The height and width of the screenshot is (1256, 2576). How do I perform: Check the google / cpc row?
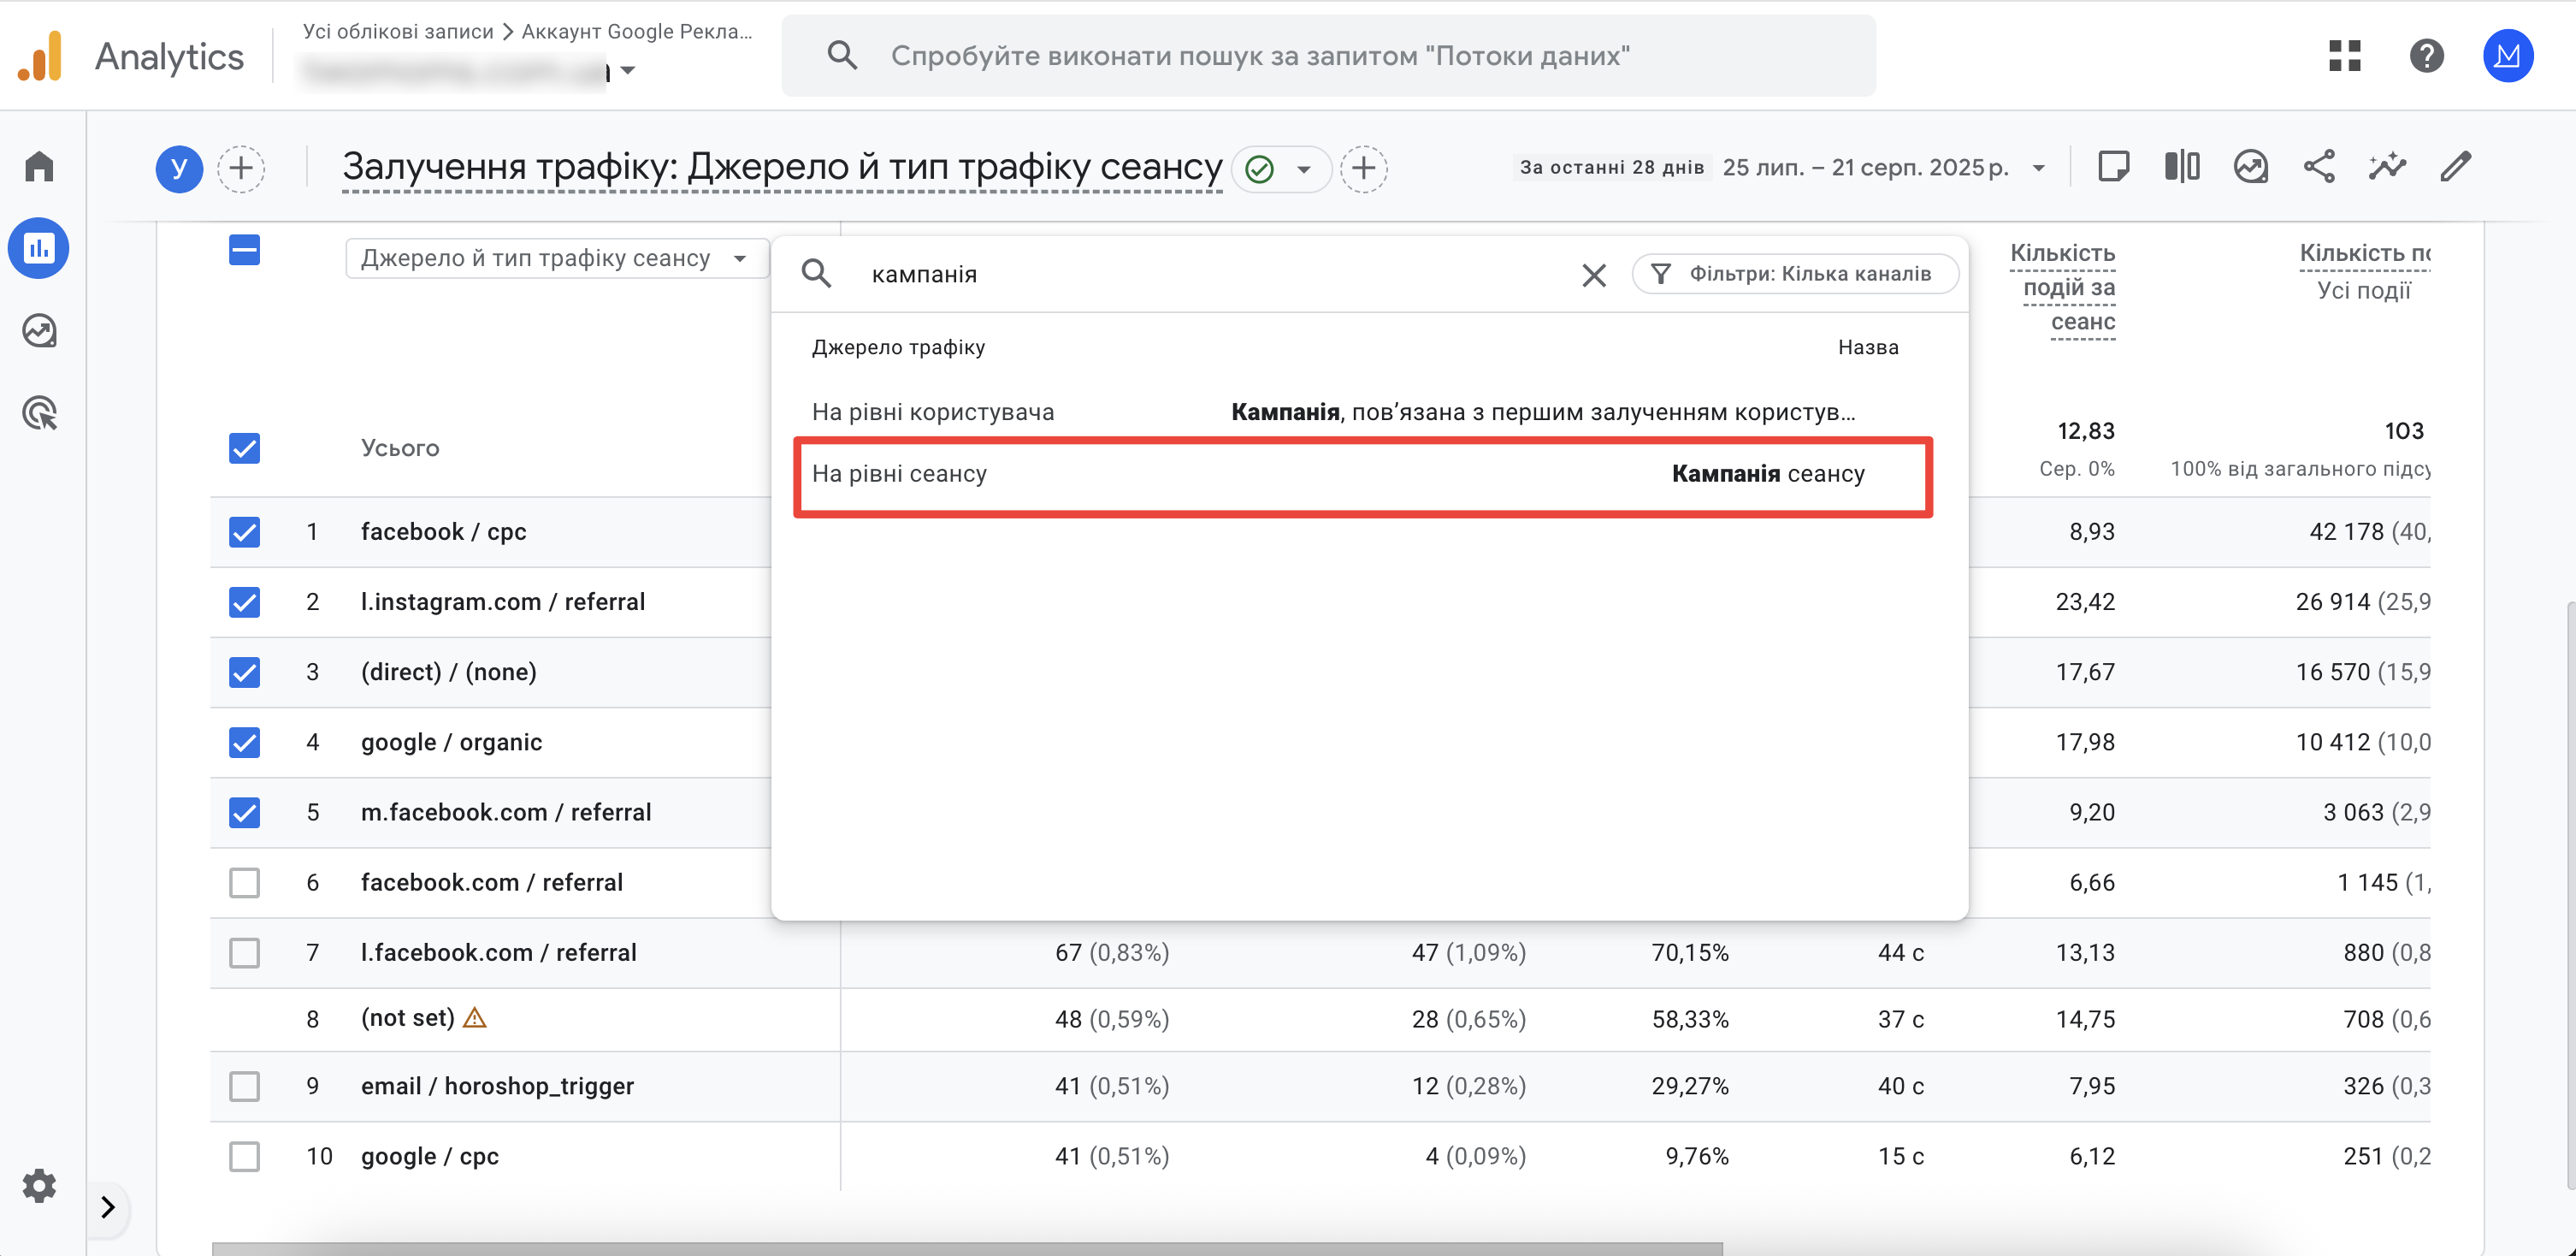(244, 1156)
